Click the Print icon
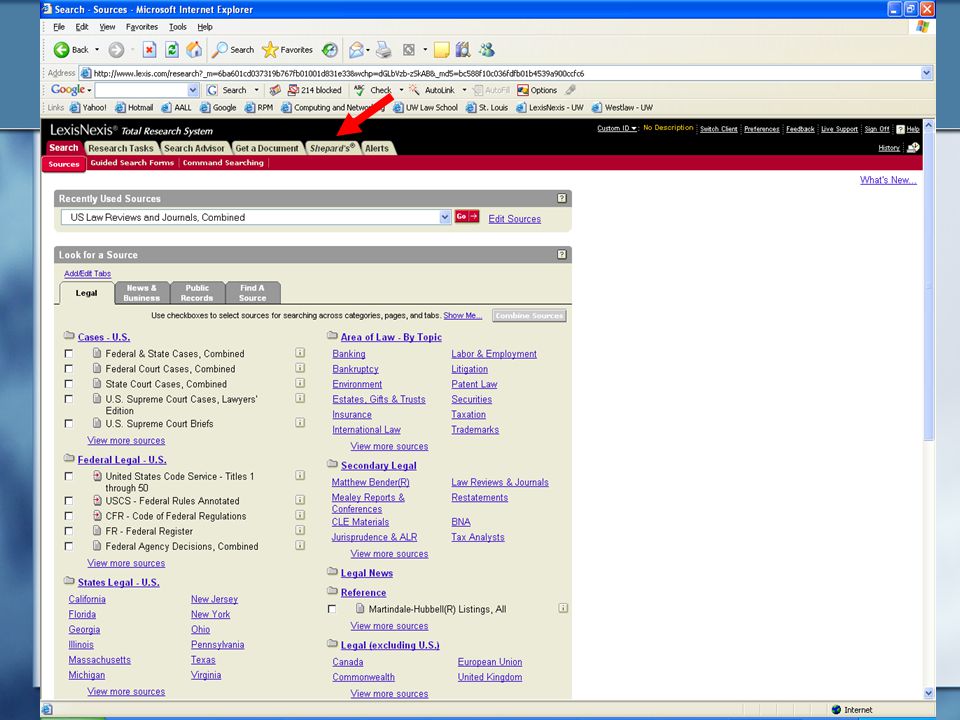Viewport: 960px width, 720px height. 383,50
